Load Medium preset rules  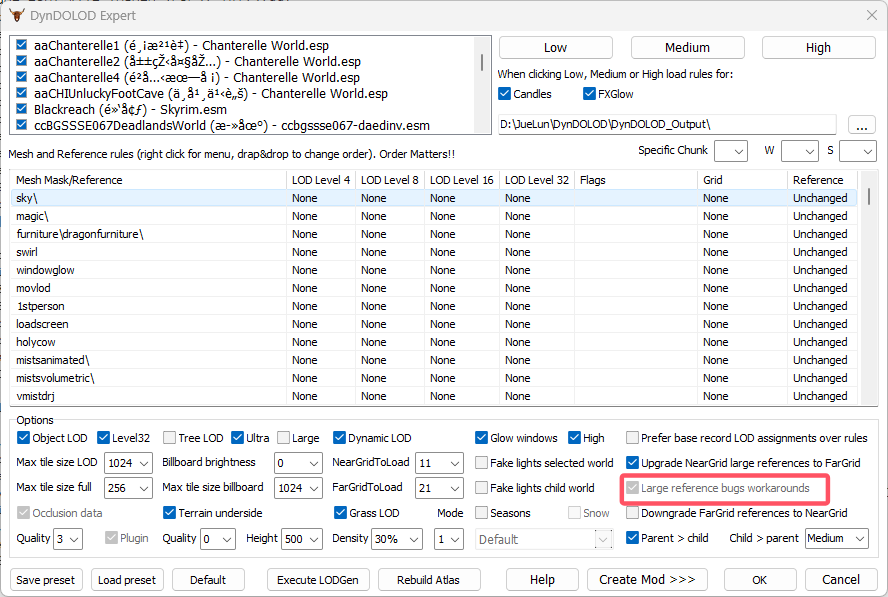coord(687,48)
